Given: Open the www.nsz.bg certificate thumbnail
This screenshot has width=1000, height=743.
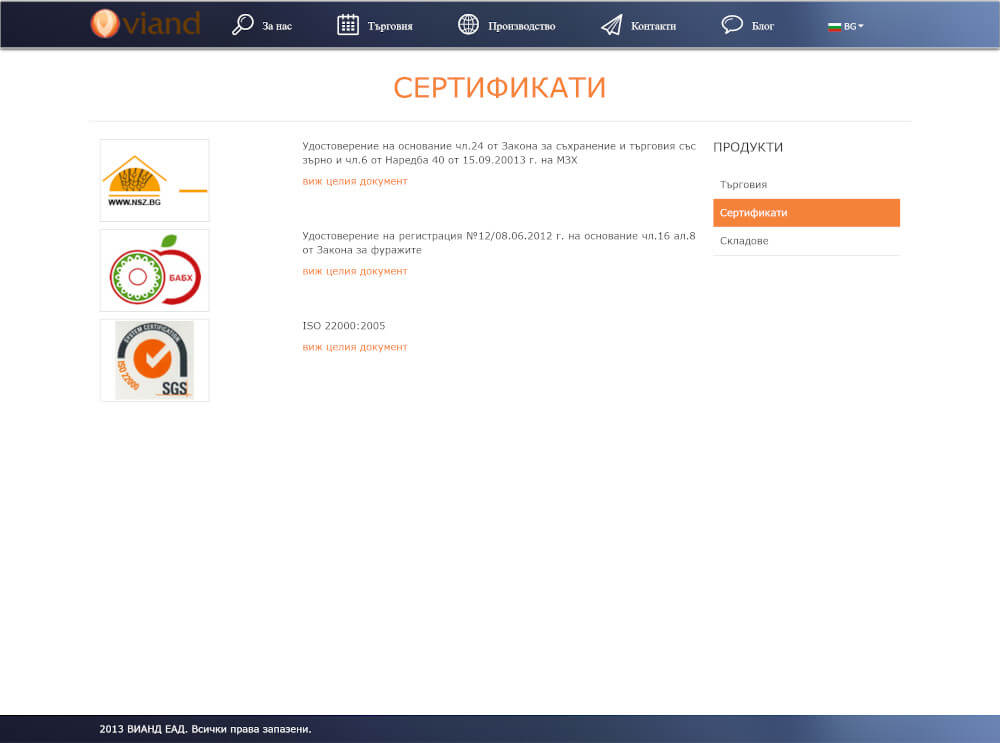Looking at the screenshot, I should [x=154, y=180].
